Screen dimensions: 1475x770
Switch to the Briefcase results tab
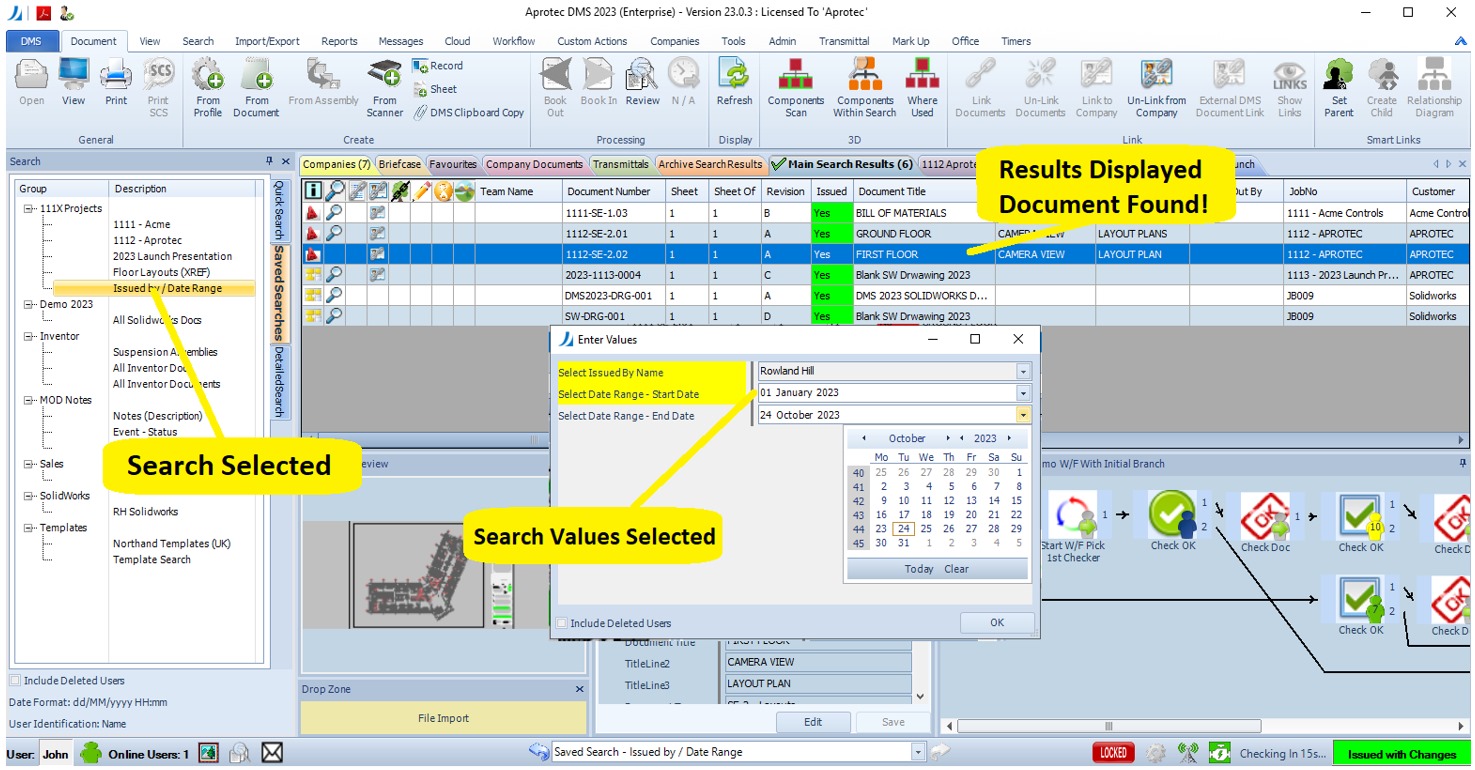point(399,164)
